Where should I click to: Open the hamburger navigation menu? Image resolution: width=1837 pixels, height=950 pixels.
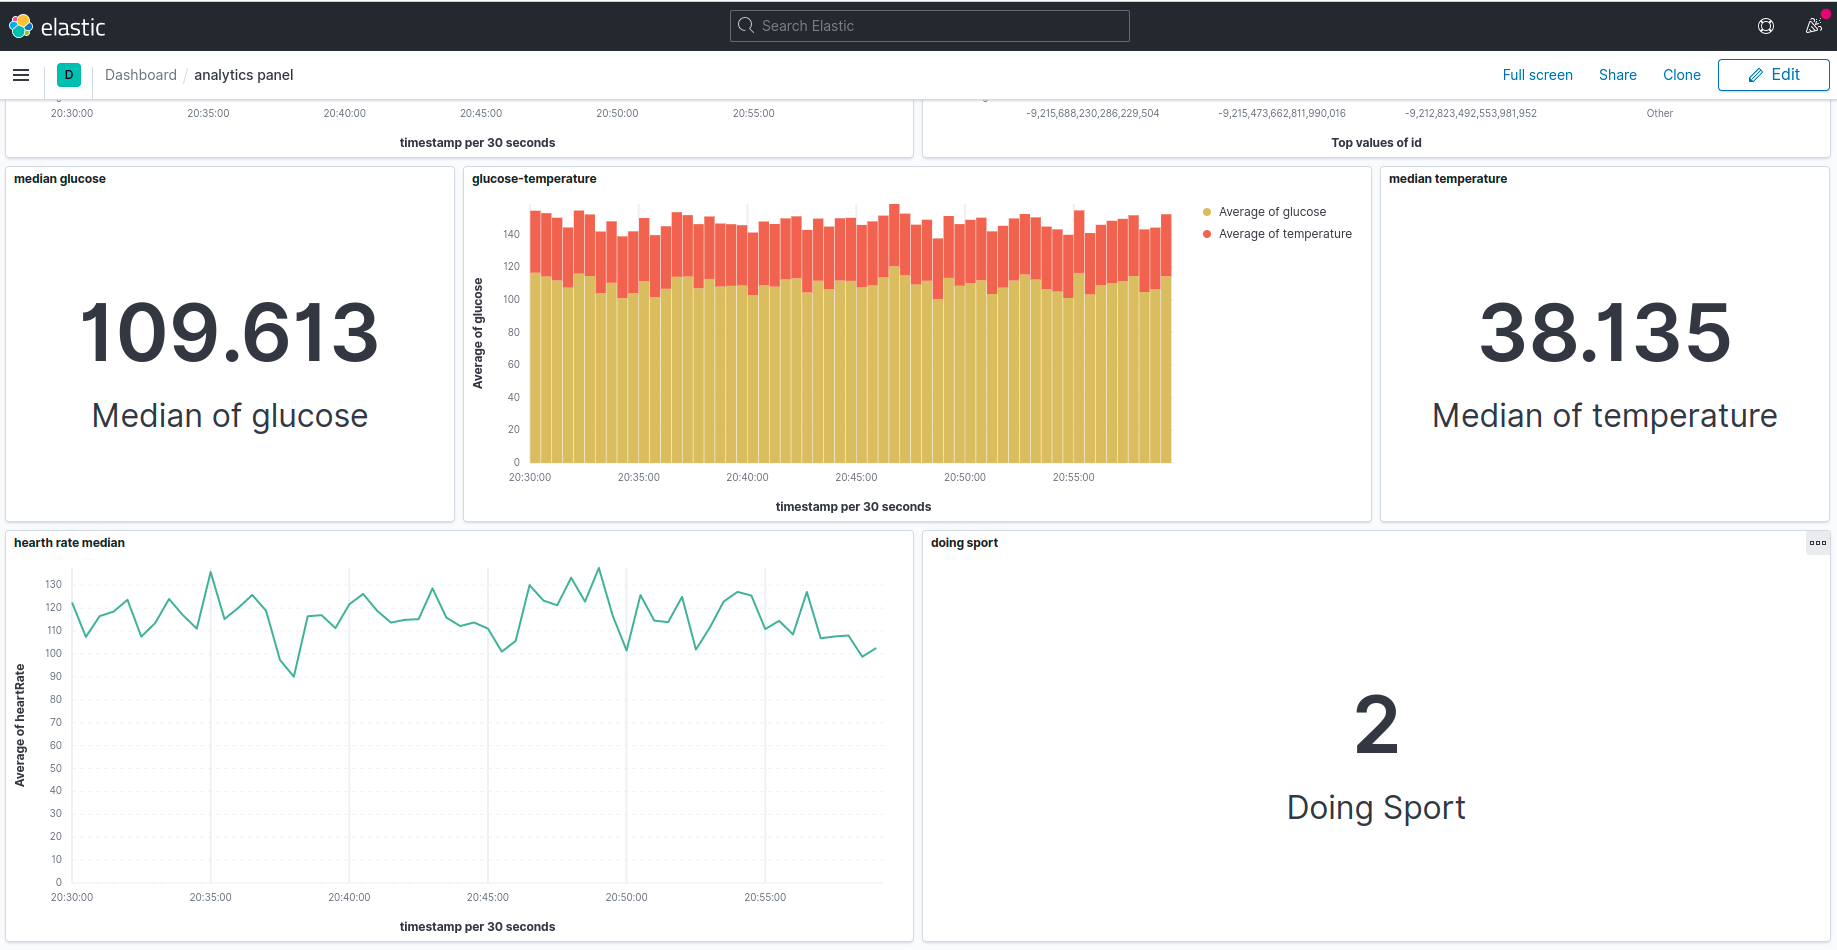pyautogui.click(x=21, y=75)
